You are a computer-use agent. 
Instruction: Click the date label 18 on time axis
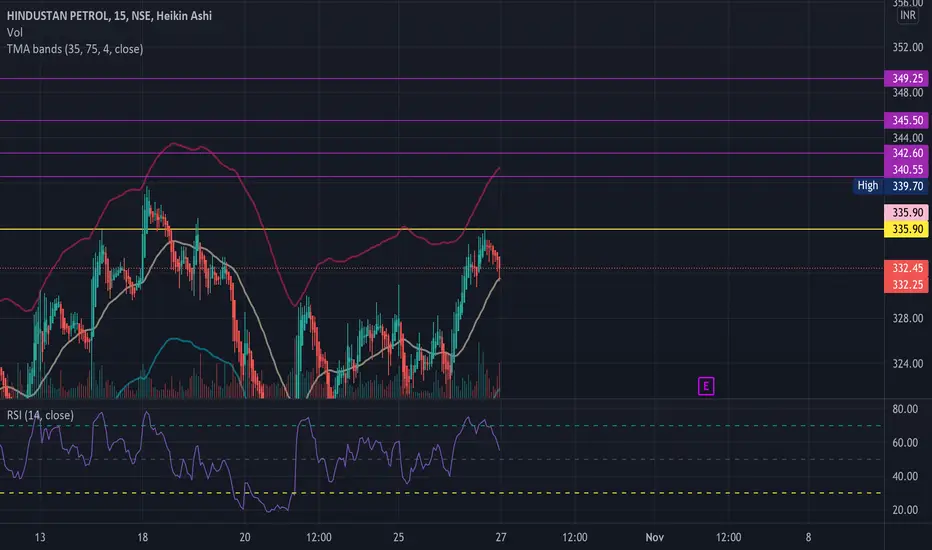point(143,538)
